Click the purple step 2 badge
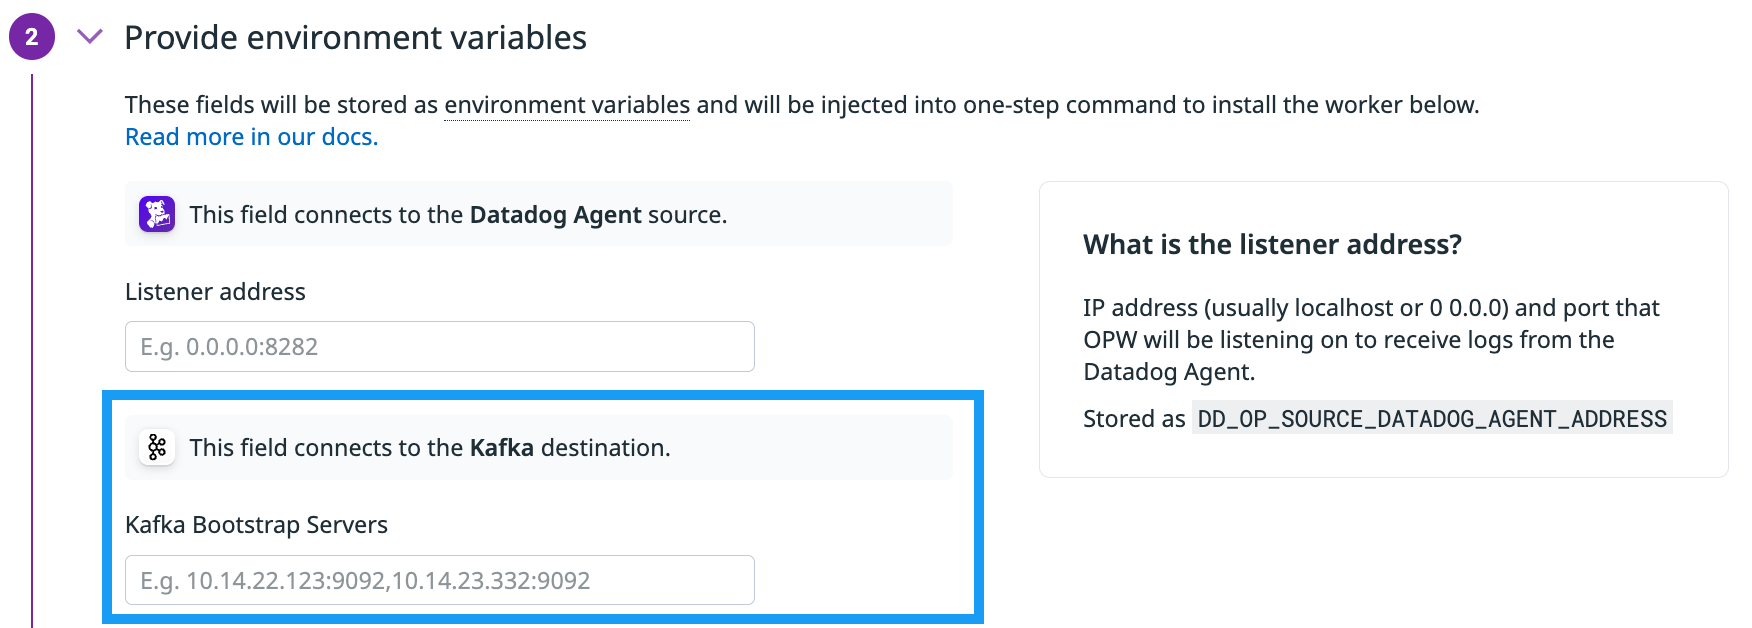This screenshot has width=1752, height=628. pyautogui.click(x=32, y=37)
